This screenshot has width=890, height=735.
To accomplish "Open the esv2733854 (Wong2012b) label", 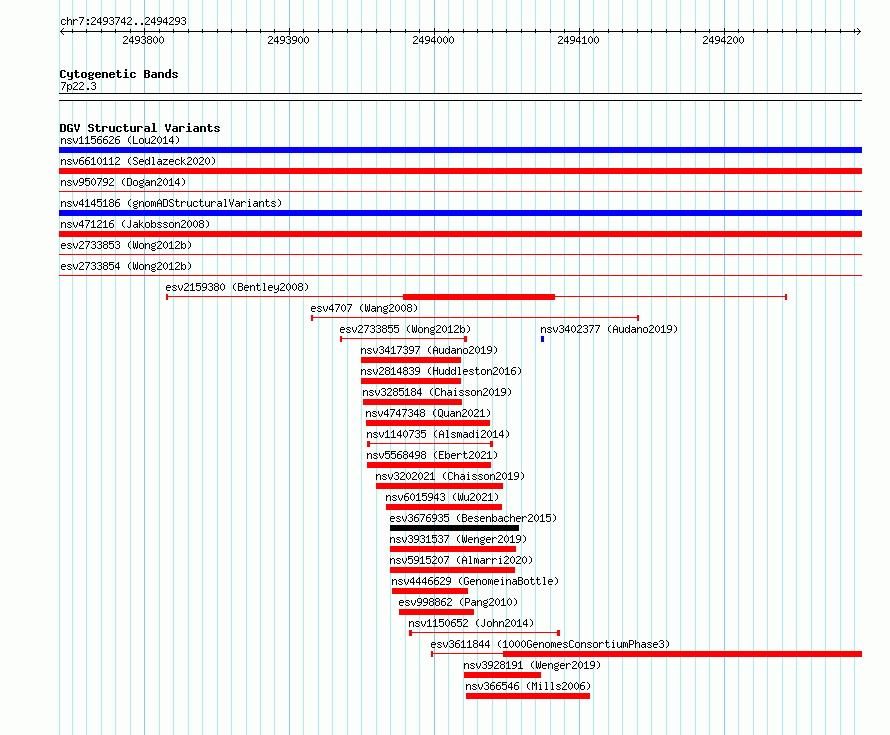I will point(126,266).
